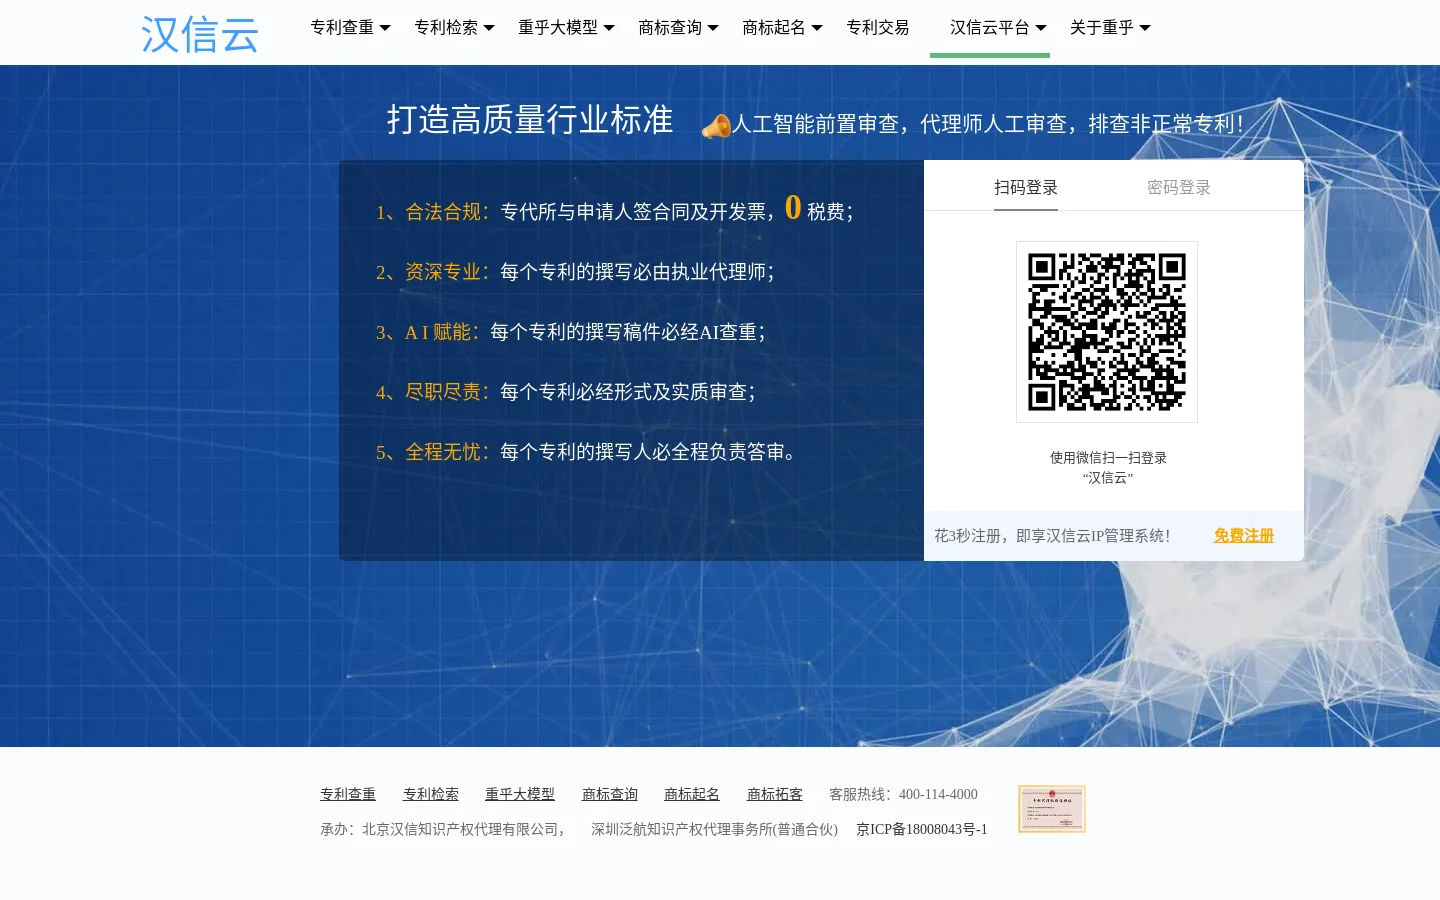Expand the arrow next to 专利查重
Viewport: 1440px width, 900px height.
[x=385, y=28]
